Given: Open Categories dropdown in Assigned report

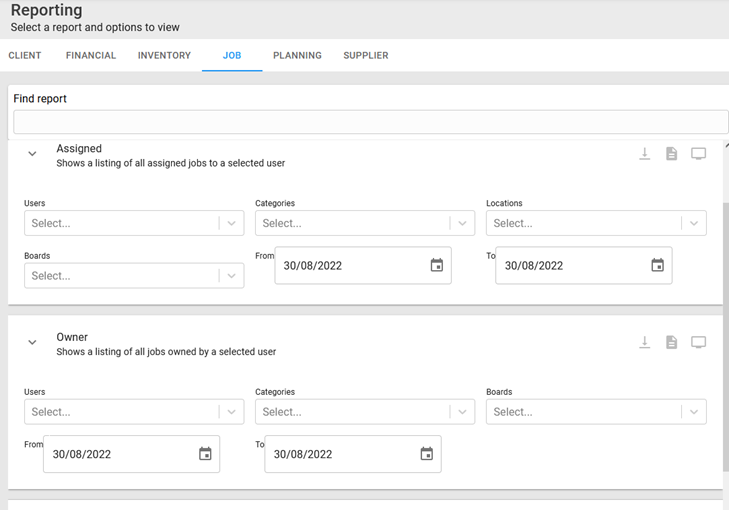Looking at the screenshot, I should pos(365,223).
